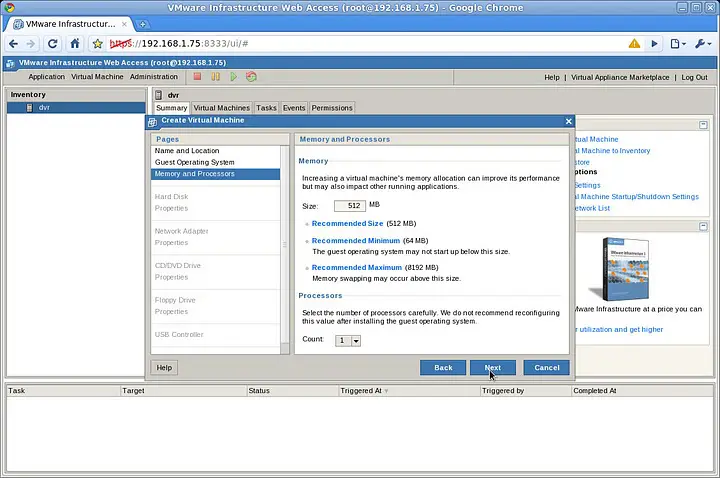
Task: Switch to the Virtual Machines tab
Action: tap(221, 108)
